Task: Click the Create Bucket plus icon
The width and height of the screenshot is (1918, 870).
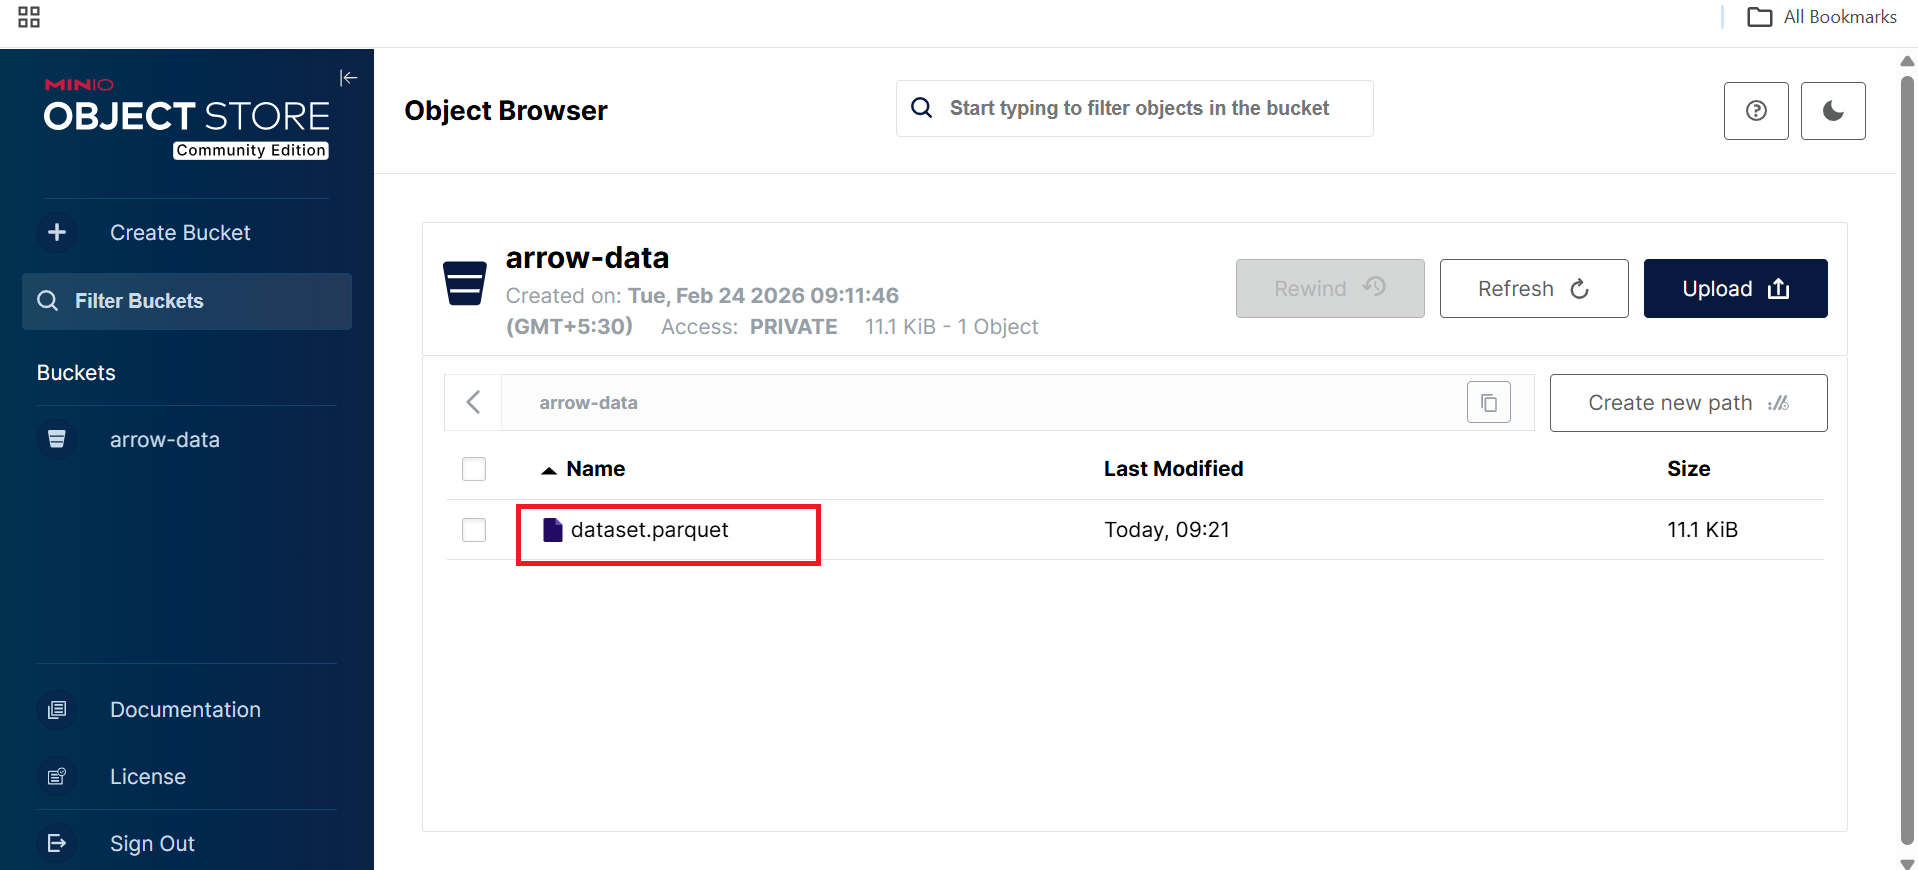Action: click(57, 232)
